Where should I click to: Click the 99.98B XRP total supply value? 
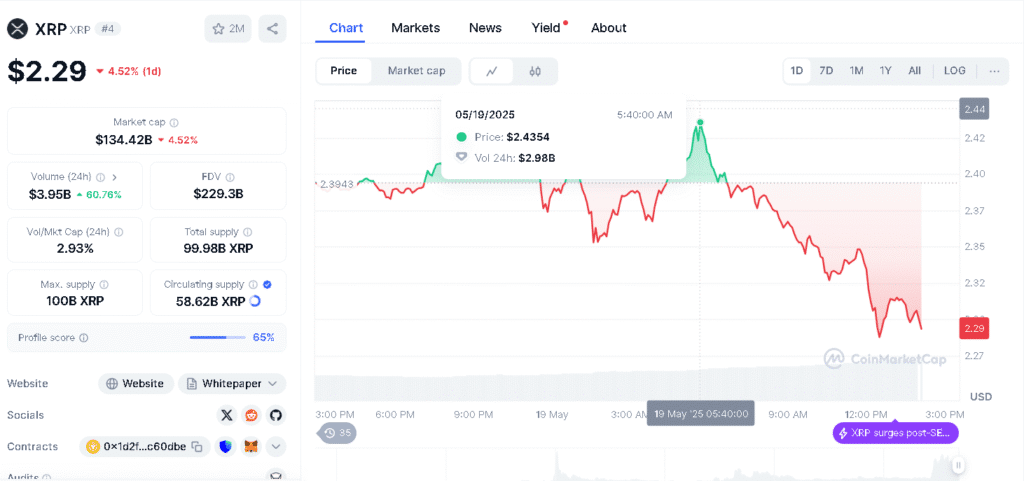(218, 249)
